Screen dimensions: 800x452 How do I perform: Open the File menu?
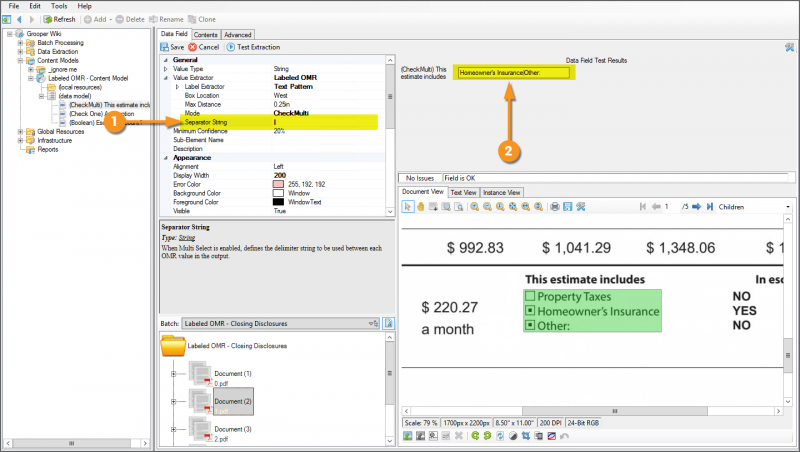tap(14, 6)
